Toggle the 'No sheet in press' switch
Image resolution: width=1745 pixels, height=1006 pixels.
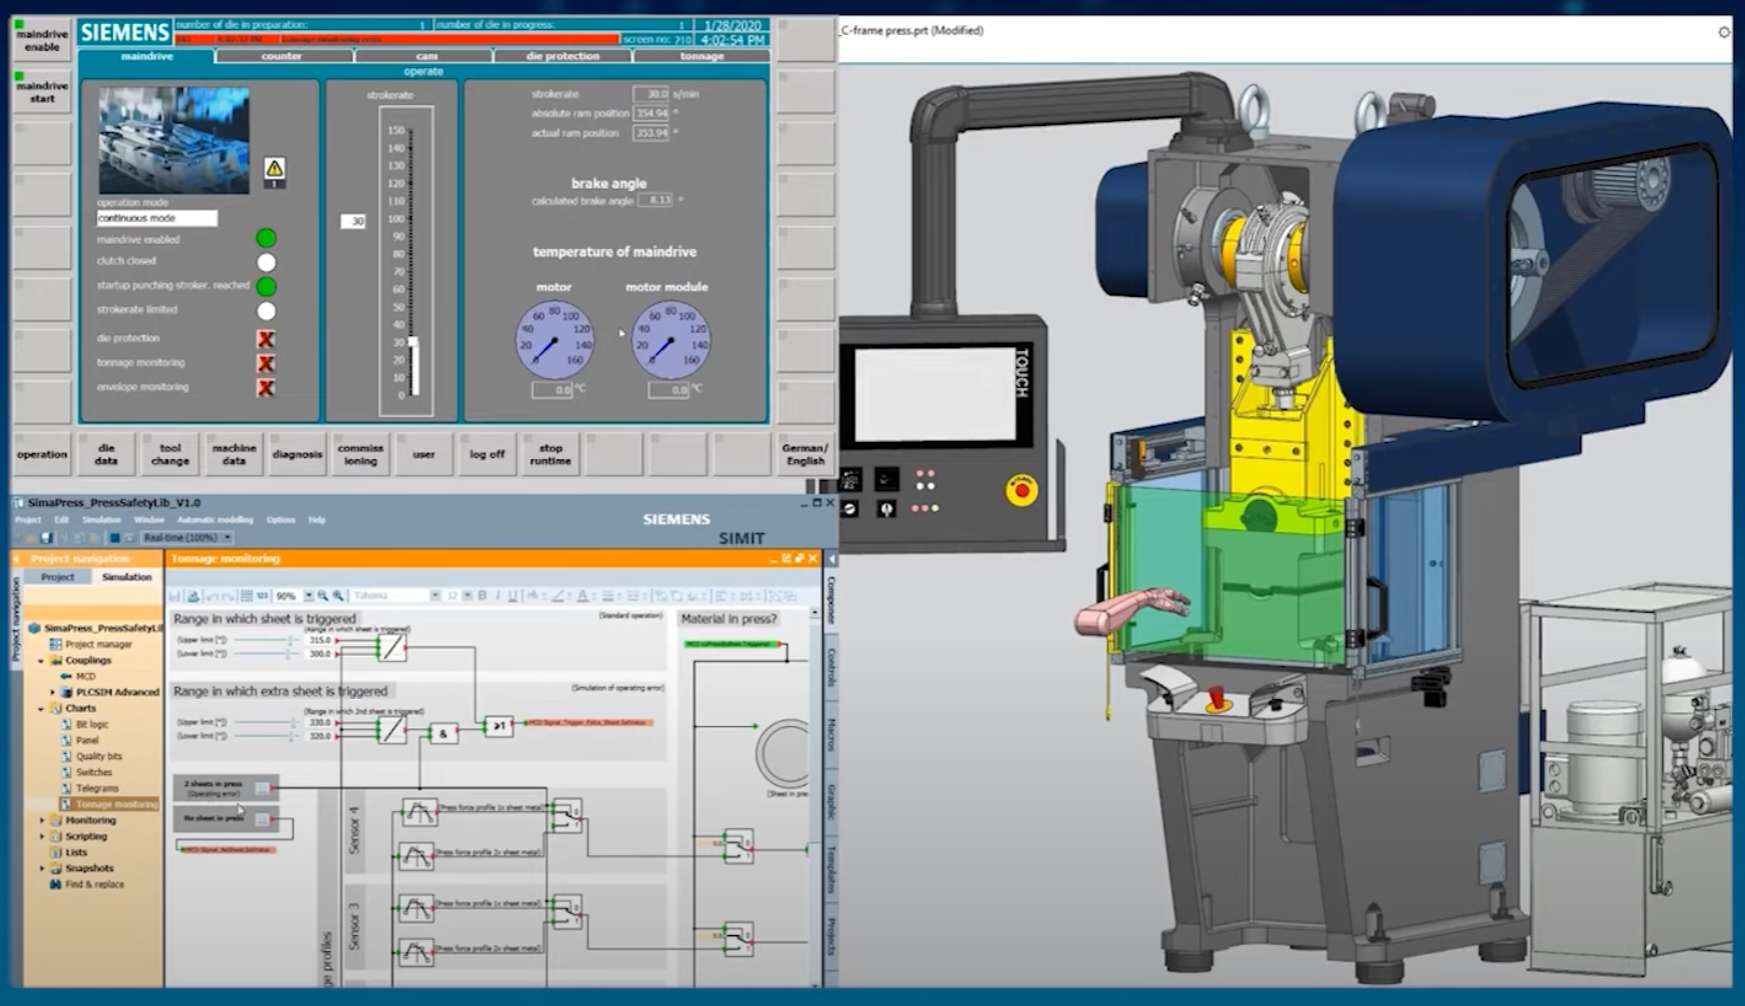tap(263, 818)
